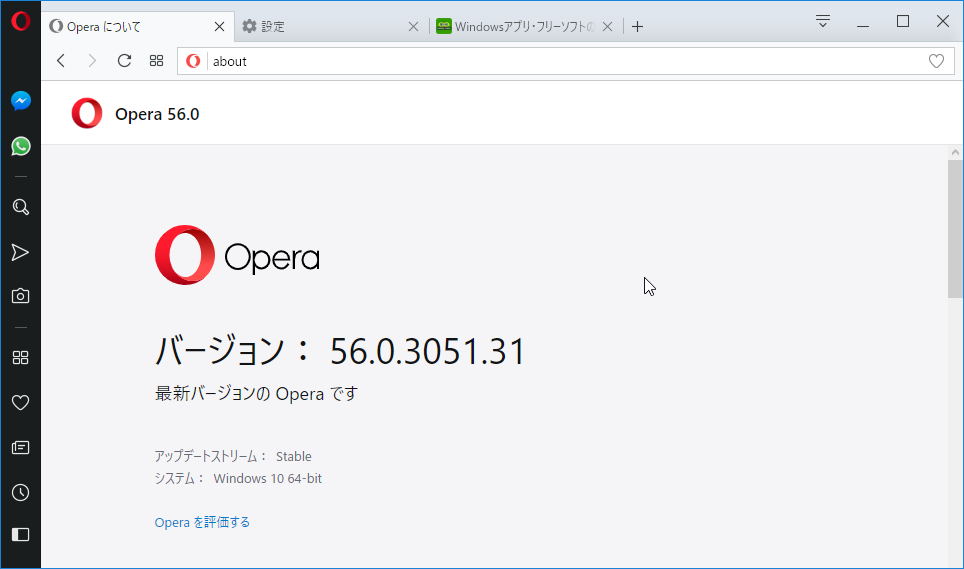The width and height of the screenshot is (964, 569).
Task: Select version text 56.0.3051.31
Action: pyautogui.click(x=428, y=351)
